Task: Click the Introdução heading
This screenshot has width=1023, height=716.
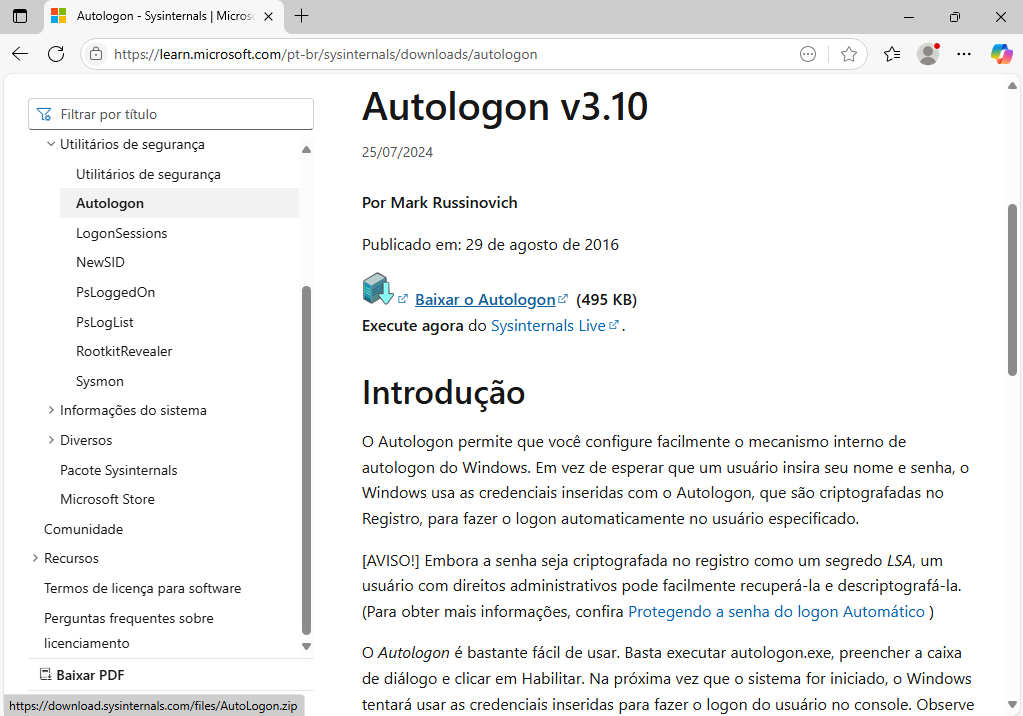Action: point(444,393)
